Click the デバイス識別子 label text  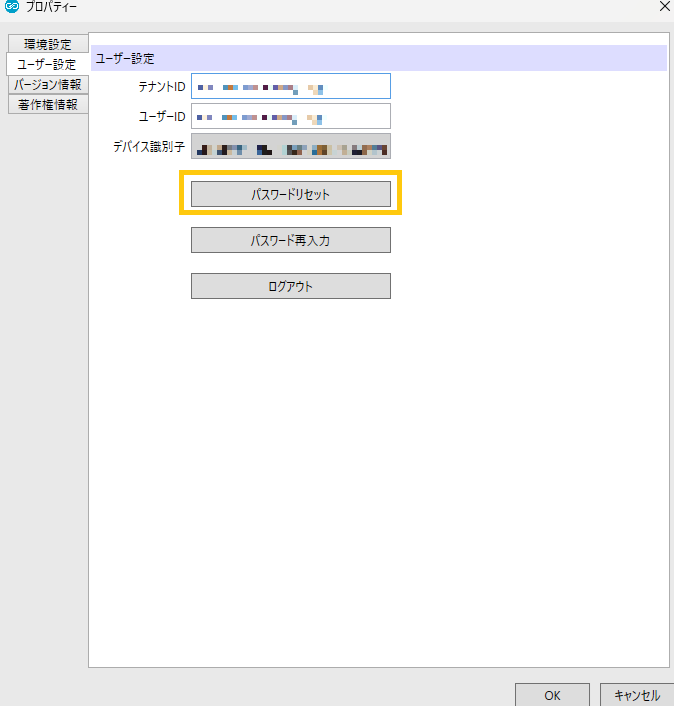149,147
